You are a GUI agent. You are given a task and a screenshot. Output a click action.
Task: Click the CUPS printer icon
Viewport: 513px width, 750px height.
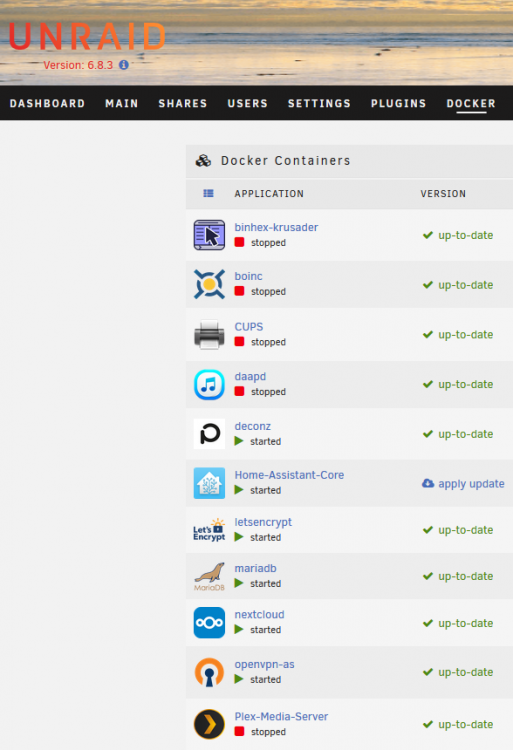point(209,334)
